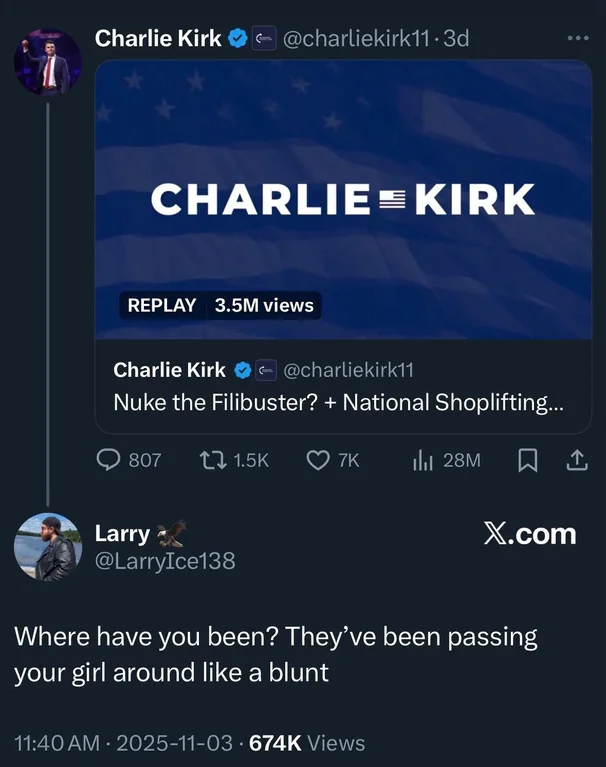Click the Larry display name
Viewport: 606px width, 767px height.
[122, 534]
